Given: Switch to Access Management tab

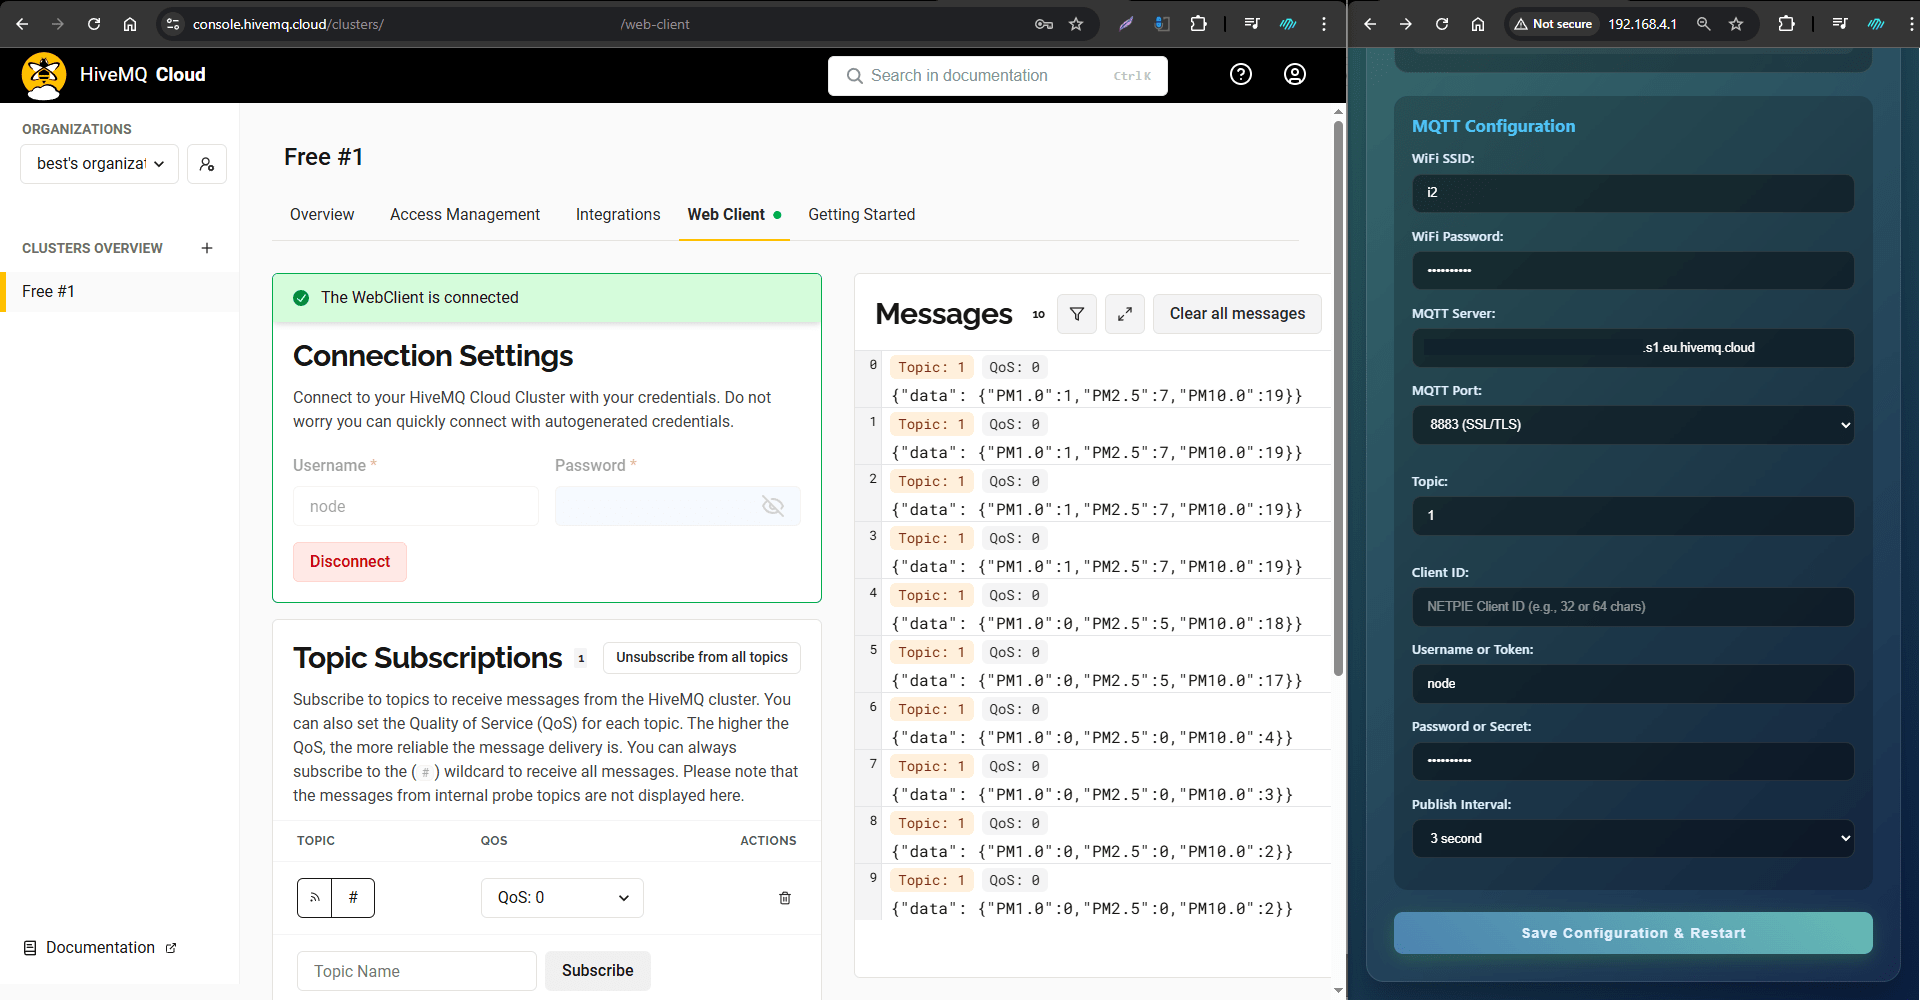Looking at the screenshot, I should (465, 215).
